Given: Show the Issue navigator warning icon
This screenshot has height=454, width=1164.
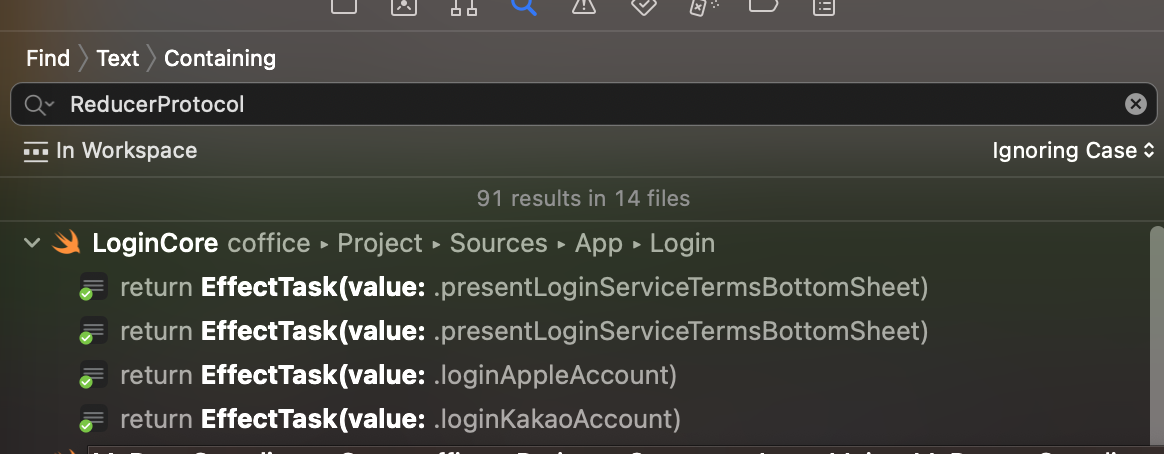Looking at the screenshot, I should (x=584, y=6).
